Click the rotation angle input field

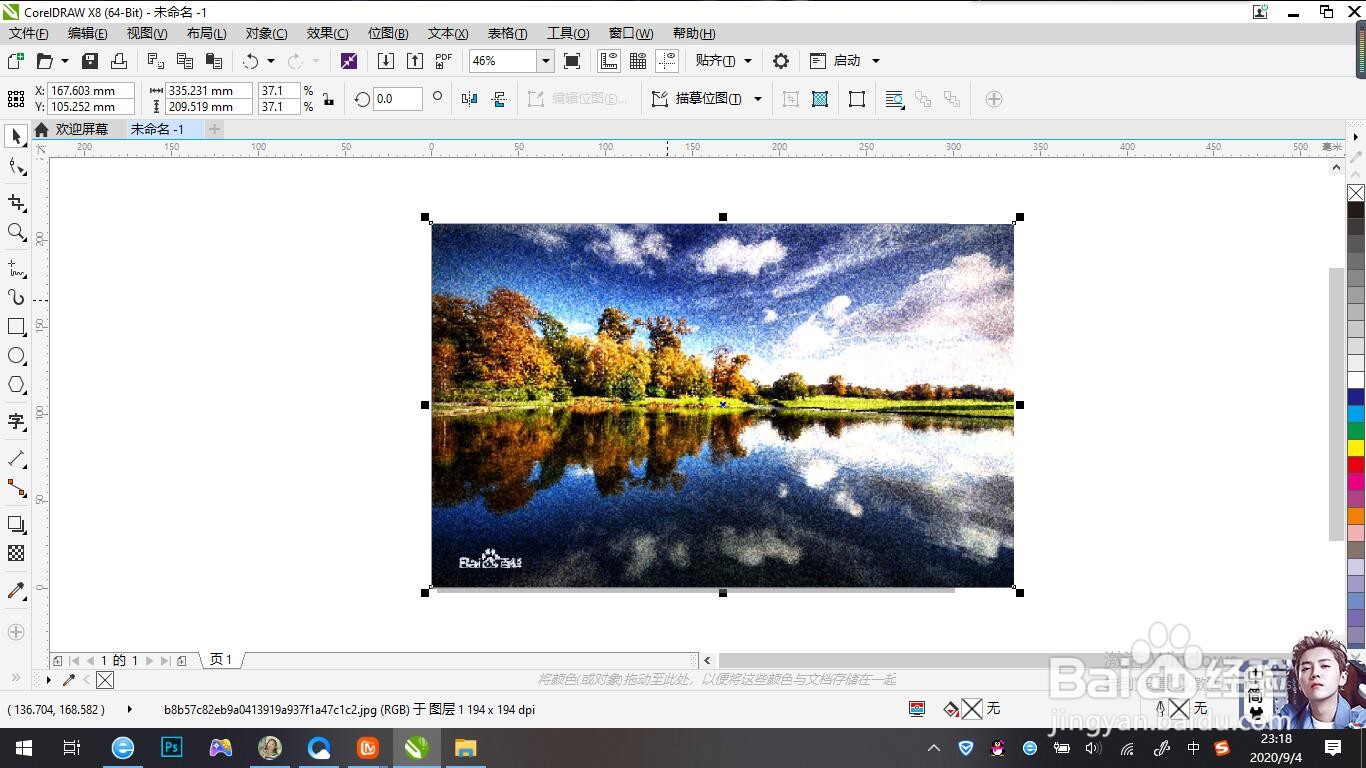click(397, 99)
